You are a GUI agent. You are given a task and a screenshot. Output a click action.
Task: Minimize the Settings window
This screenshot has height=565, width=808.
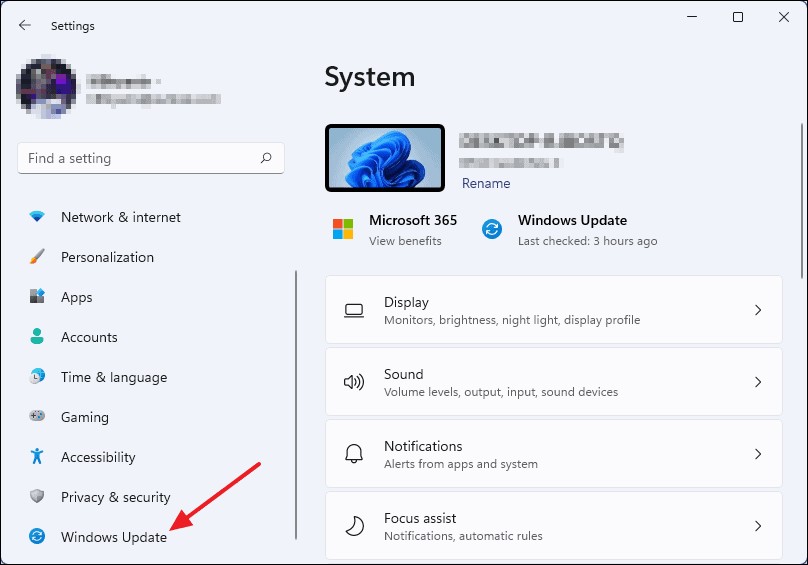[692, 17]
